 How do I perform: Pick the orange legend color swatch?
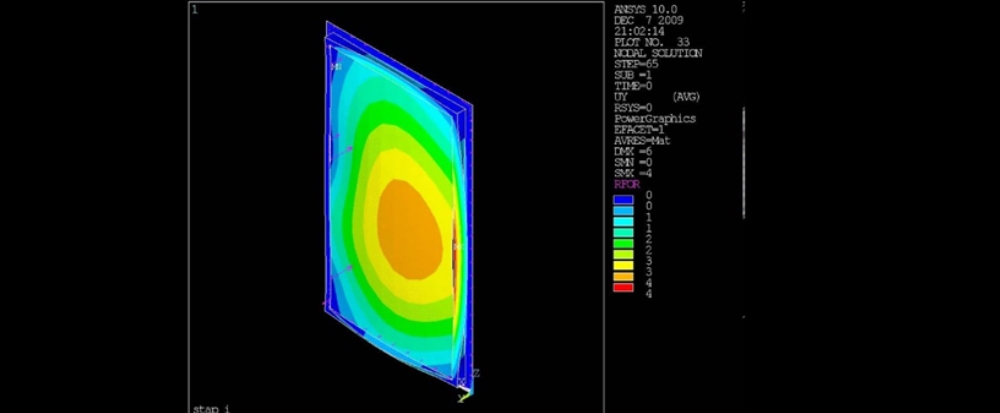[622, 276]
